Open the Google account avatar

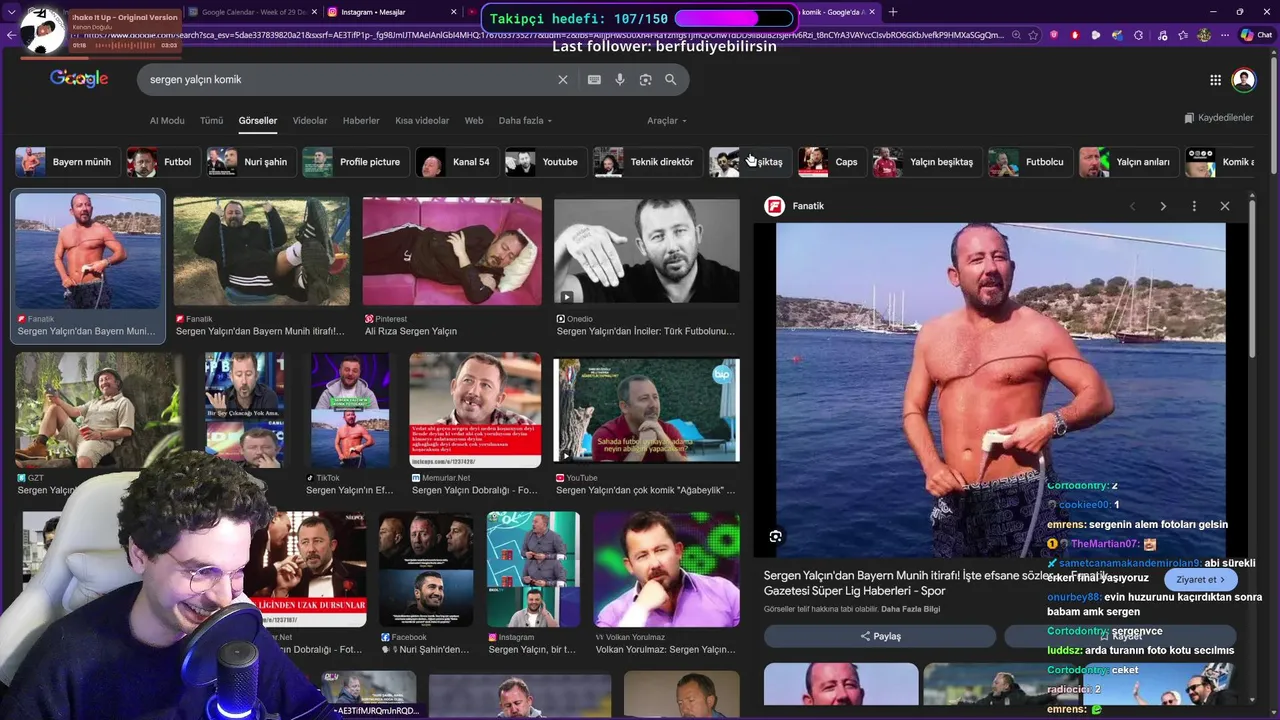tap(1243, 80)
